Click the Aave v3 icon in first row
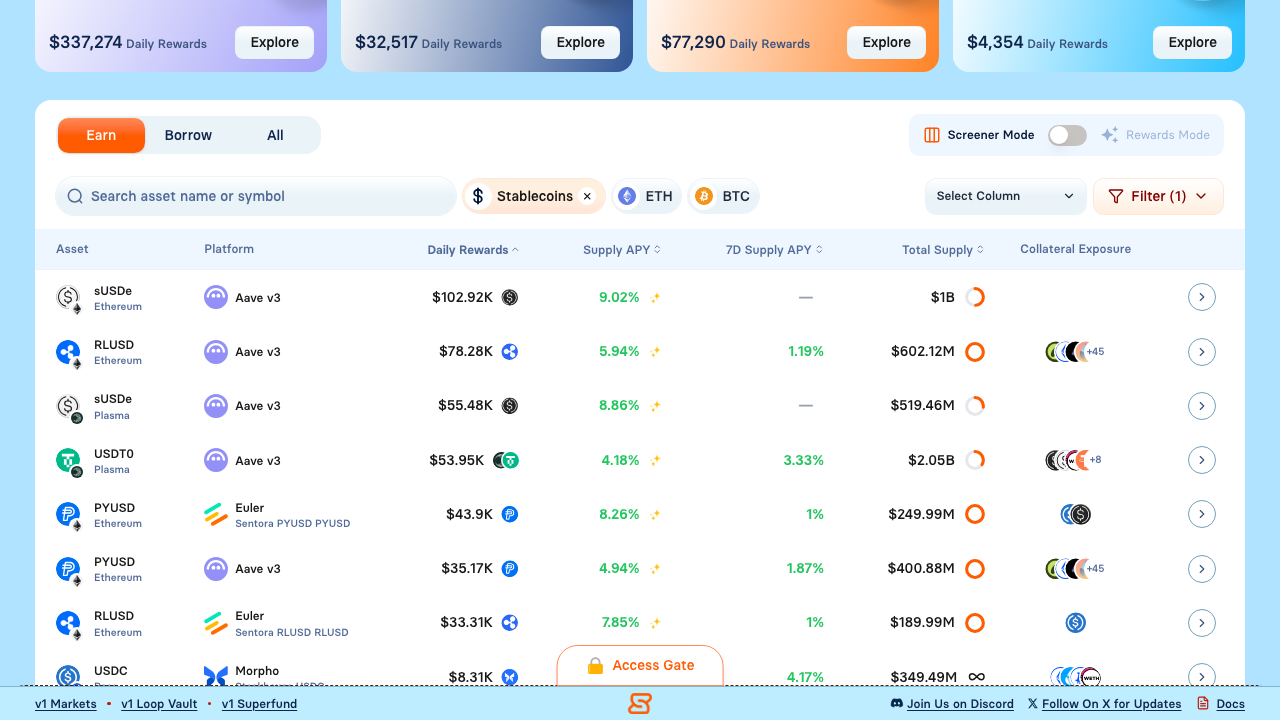The width and height of the screenshot is (1280, 720). (x=216, y=297)
